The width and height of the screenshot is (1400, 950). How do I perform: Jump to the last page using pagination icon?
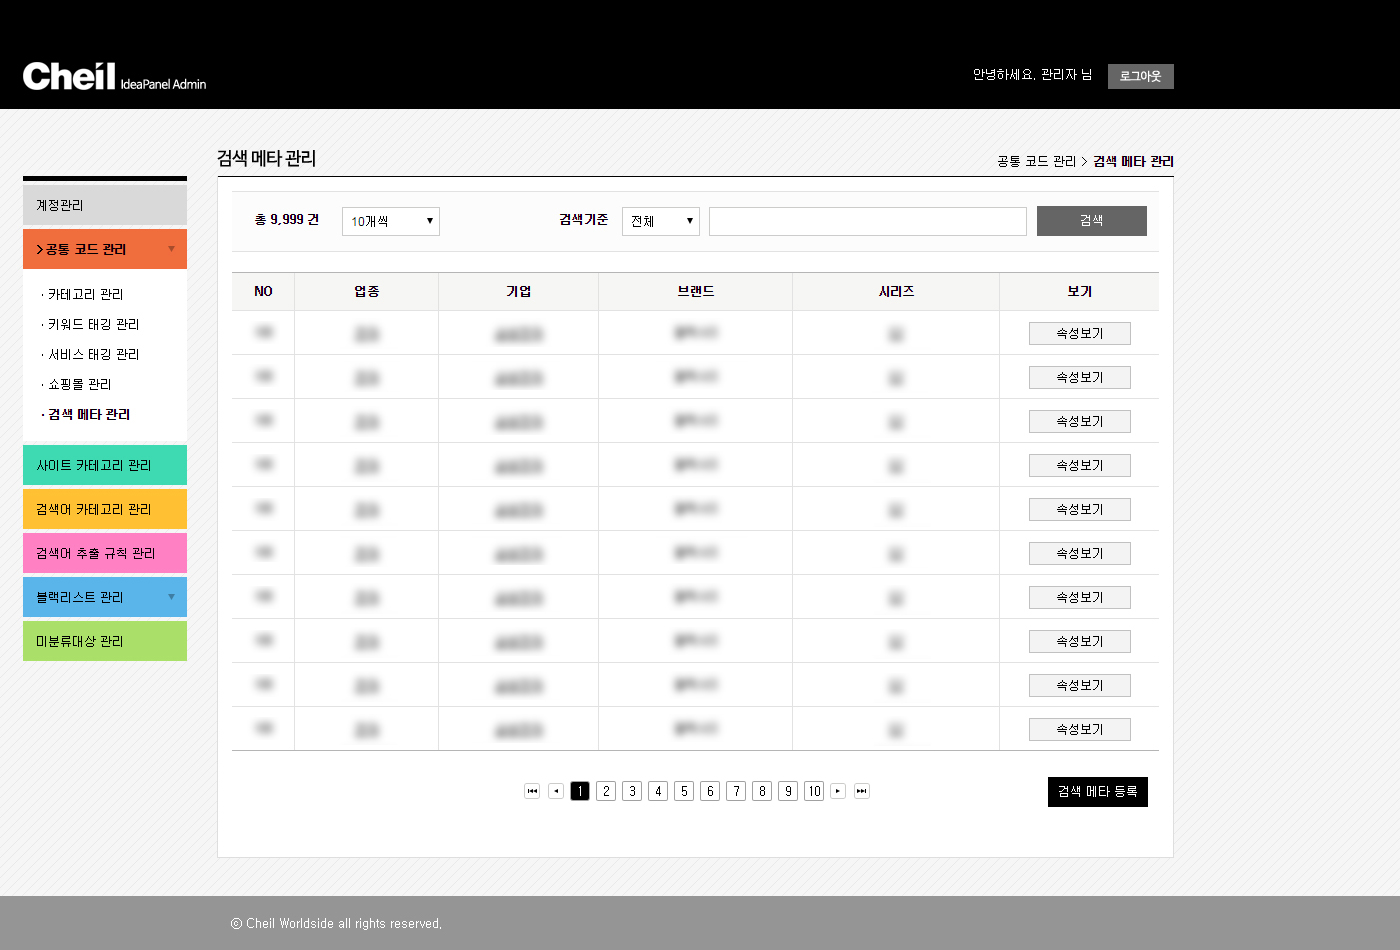[x=861, y=791]
